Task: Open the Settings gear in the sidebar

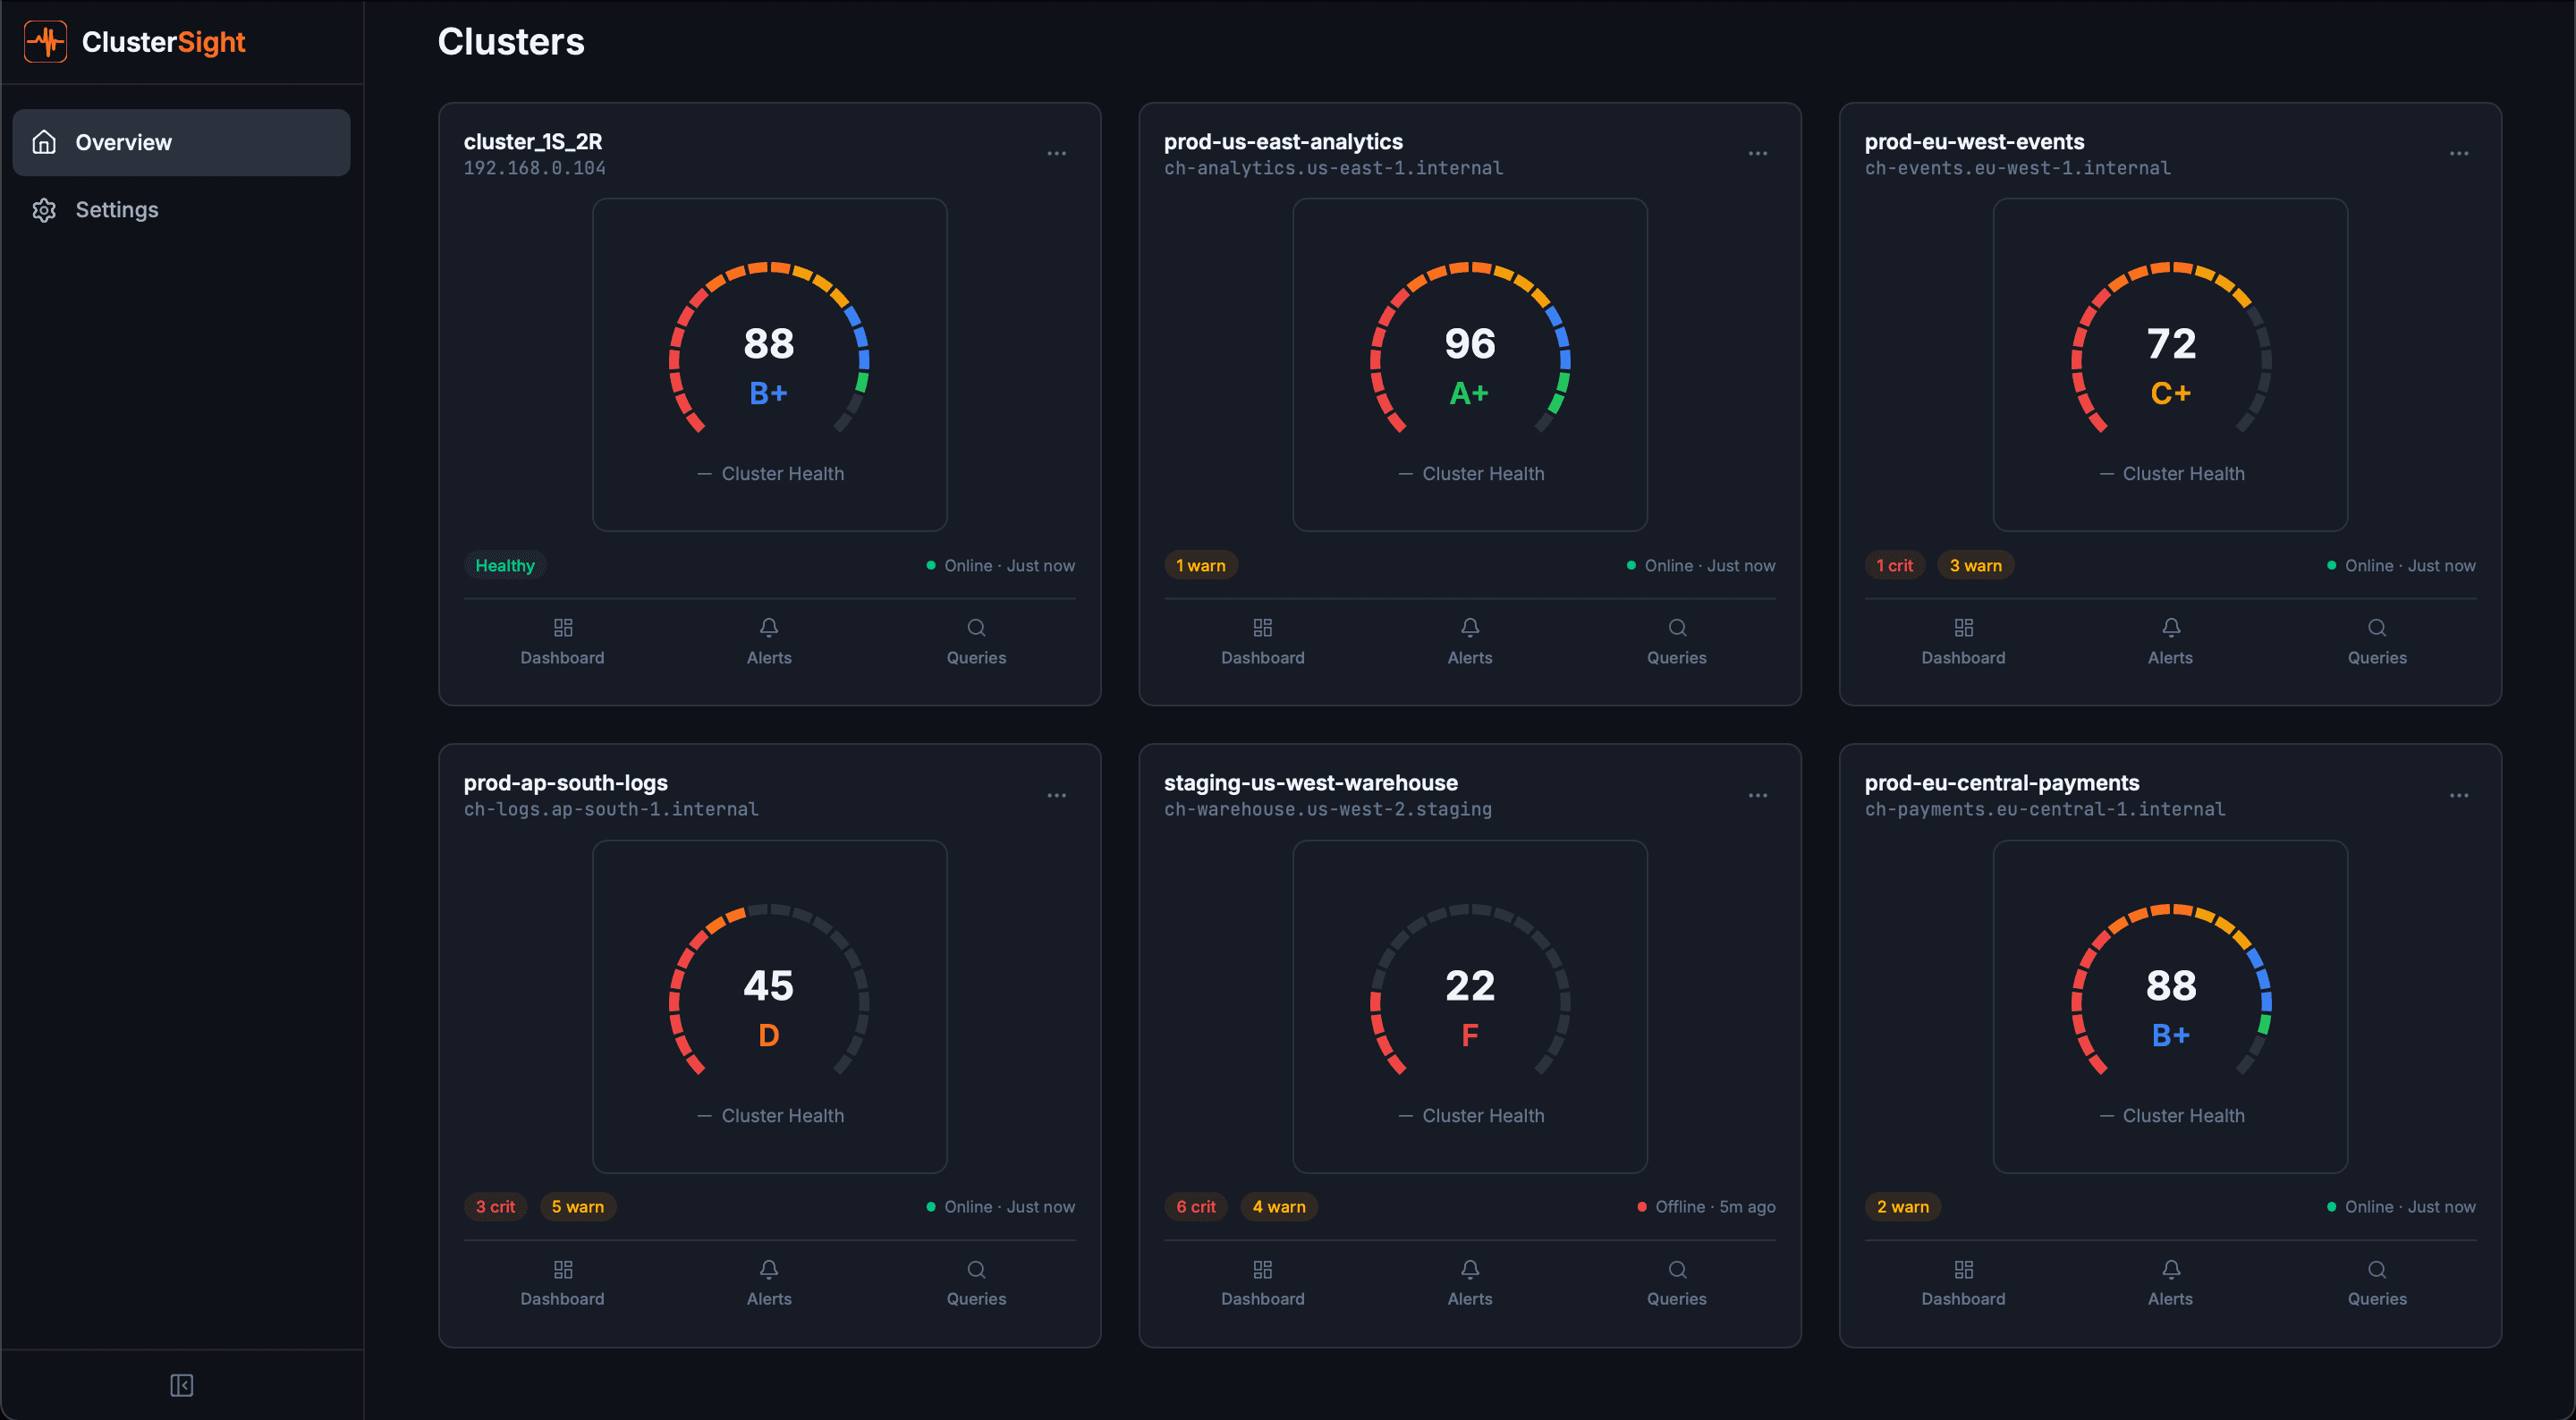Action: point(45,209)
